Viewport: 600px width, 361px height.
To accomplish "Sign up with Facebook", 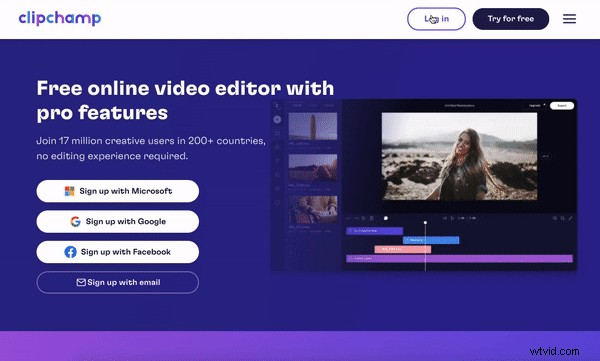I will point(117,252).
